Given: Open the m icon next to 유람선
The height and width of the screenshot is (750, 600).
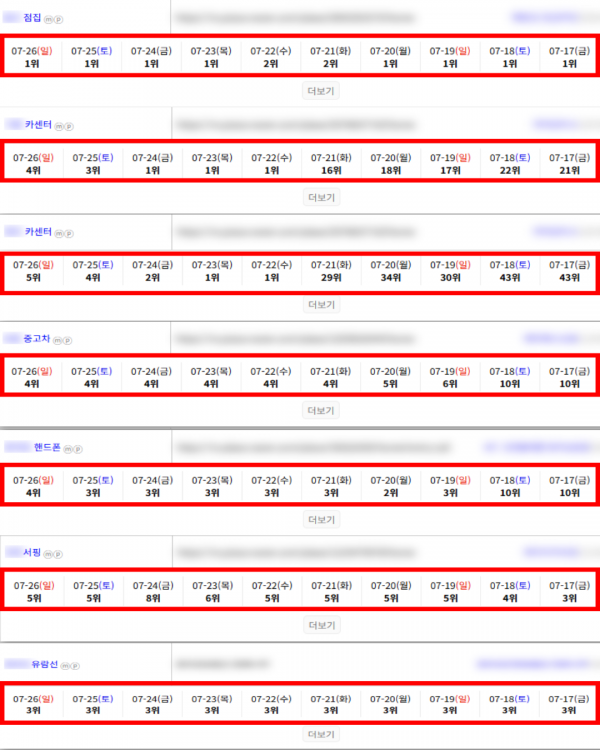Looking at the screenshot, I should click(x=65, y=666).
